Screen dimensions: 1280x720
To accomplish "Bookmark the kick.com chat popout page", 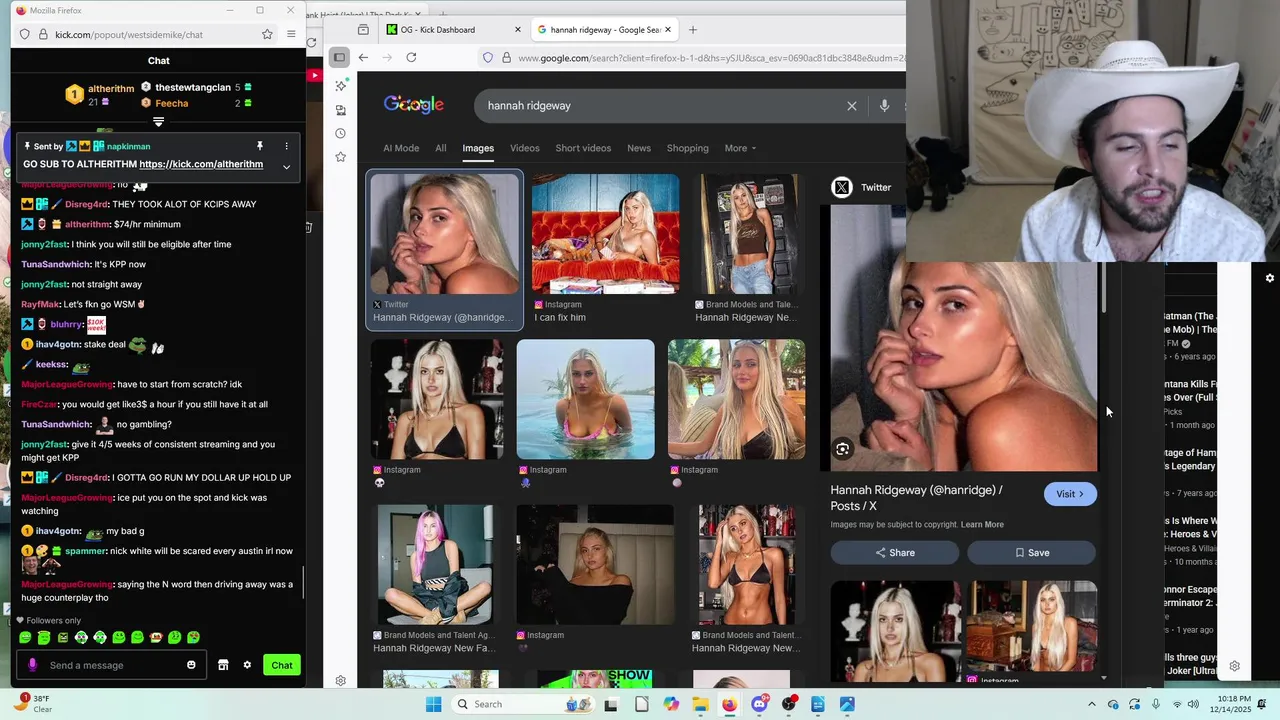I will point(267,34).
